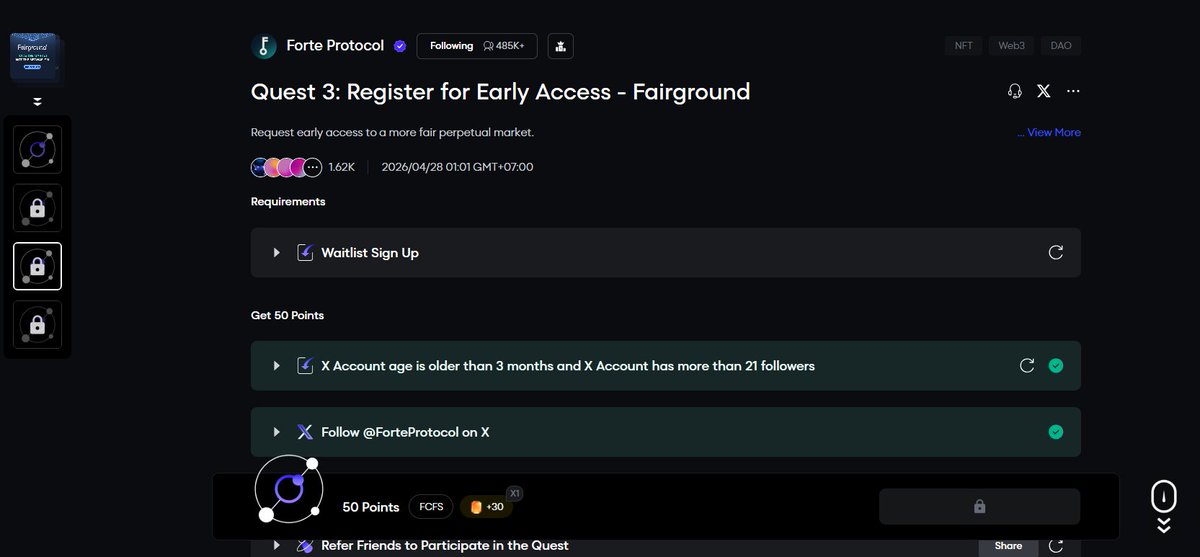Refresh the Refer Friends task

click(x=1056, y=546)
